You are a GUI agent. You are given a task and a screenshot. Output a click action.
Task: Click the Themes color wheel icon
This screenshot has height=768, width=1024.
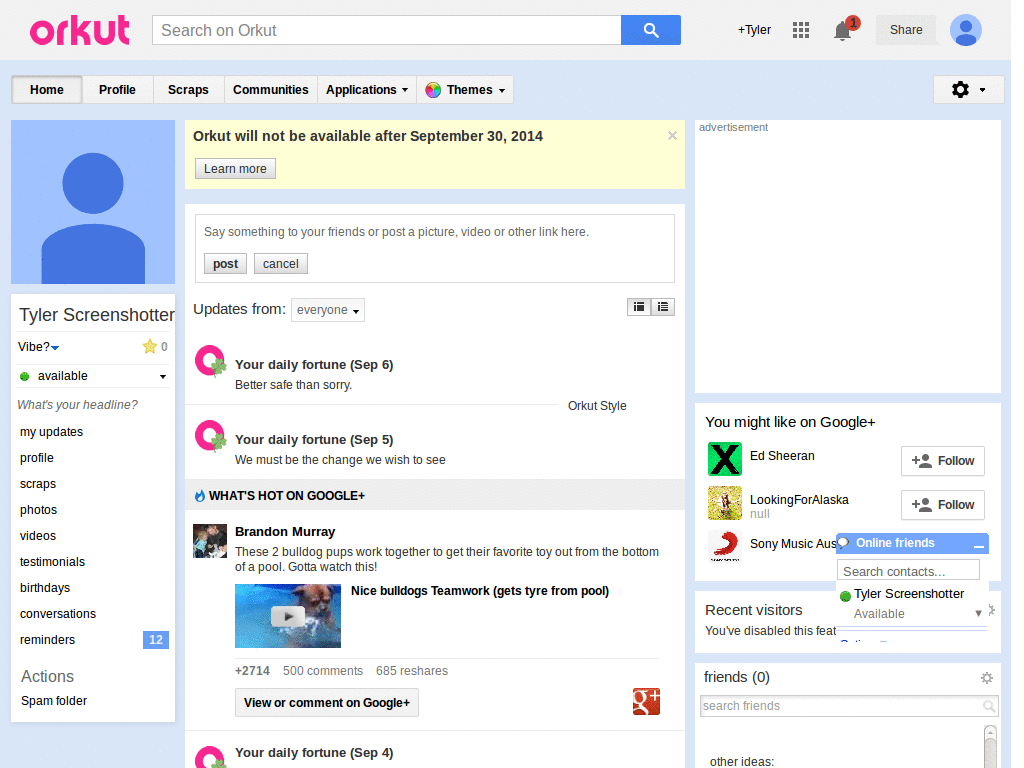(x=433, y=90)
